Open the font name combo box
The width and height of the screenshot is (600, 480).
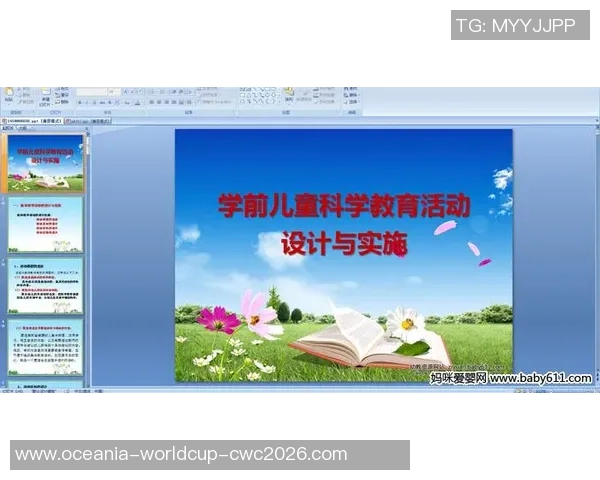click(91, 92)
